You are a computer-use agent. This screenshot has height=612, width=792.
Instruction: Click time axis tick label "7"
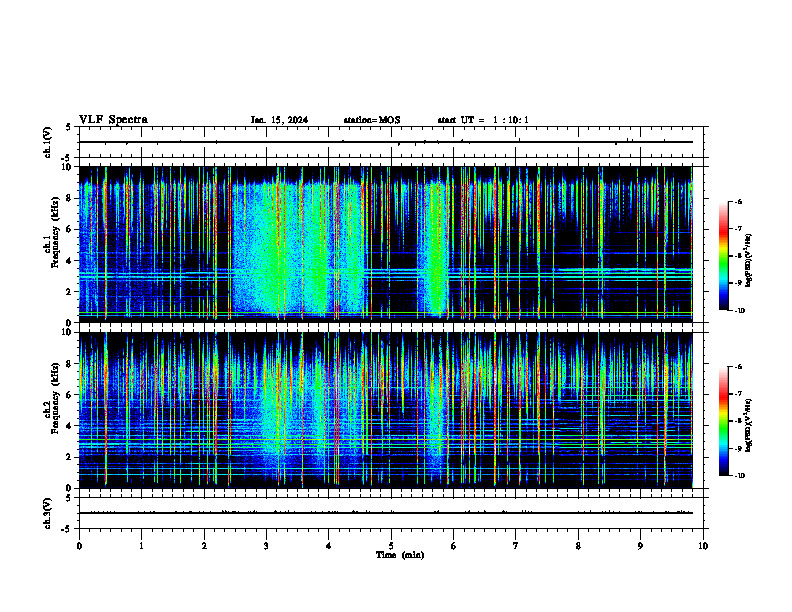(516, 546)
